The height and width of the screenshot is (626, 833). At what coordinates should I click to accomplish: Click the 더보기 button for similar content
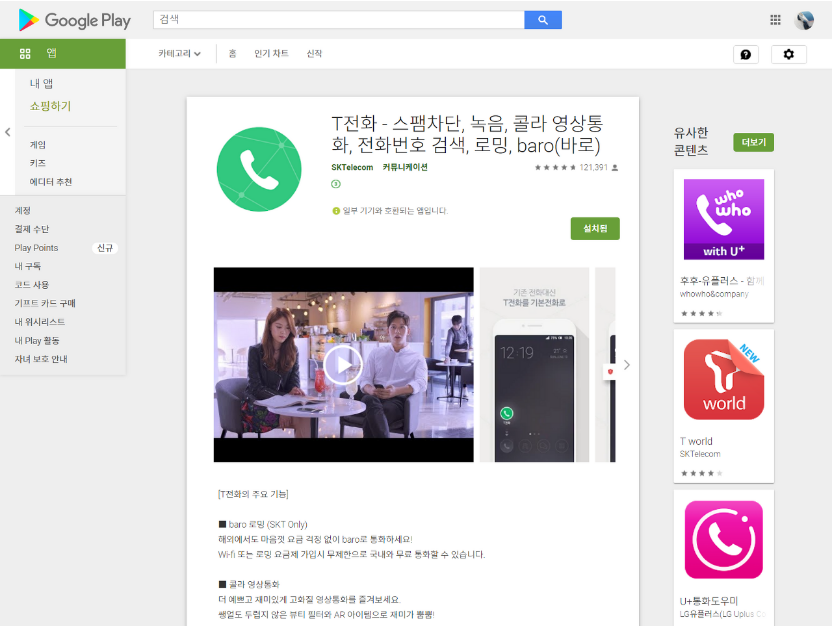[753, 142]
